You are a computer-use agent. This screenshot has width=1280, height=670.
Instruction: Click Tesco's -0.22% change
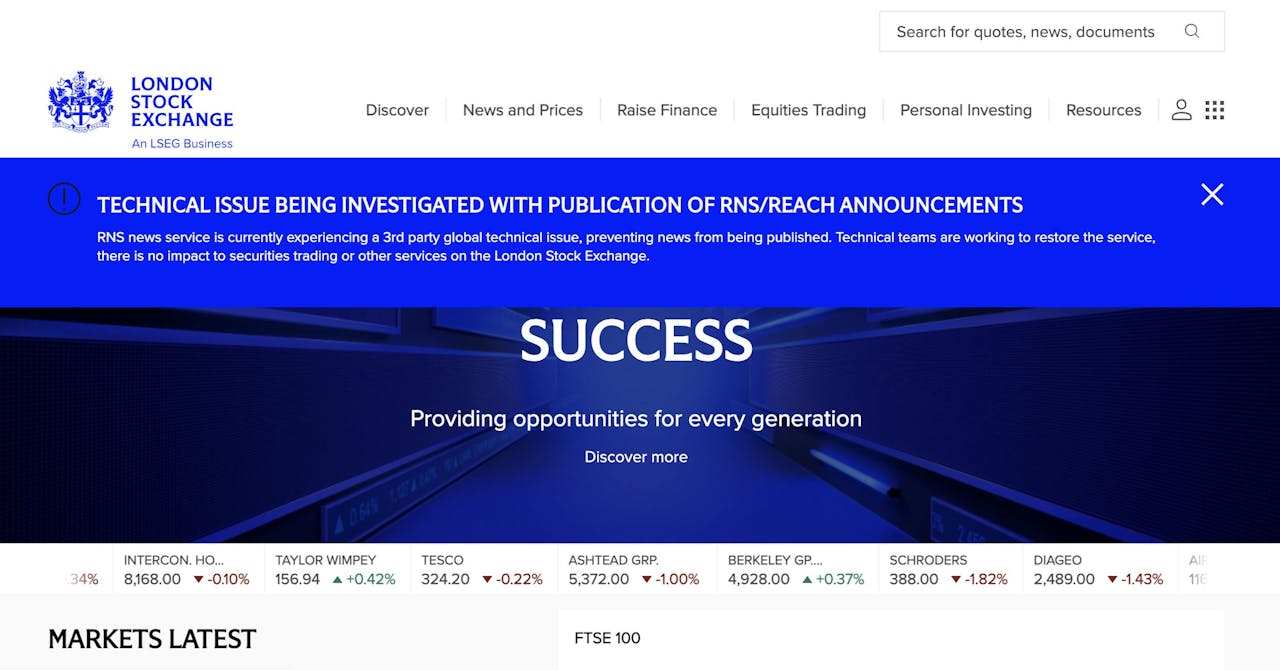pyautogui.click(x=512, y=579)
